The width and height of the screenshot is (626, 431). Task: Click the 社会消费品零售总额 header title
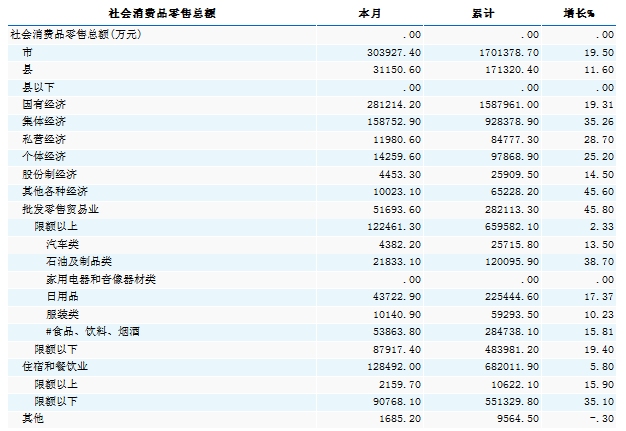point(162,14)
